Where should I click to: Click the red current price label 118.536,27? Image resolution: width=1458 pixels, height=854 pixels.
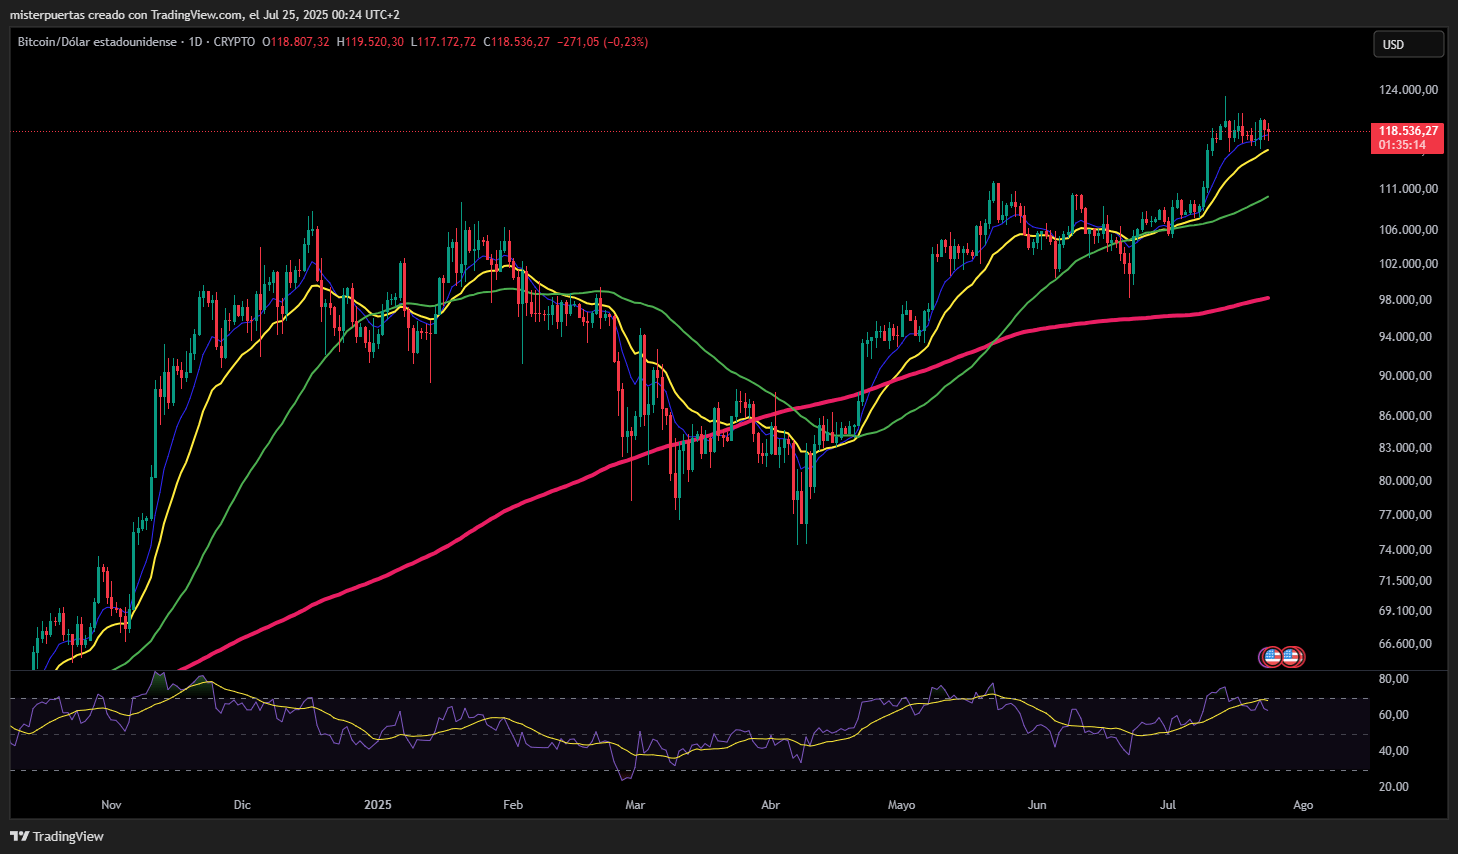tap(1408, 131)
